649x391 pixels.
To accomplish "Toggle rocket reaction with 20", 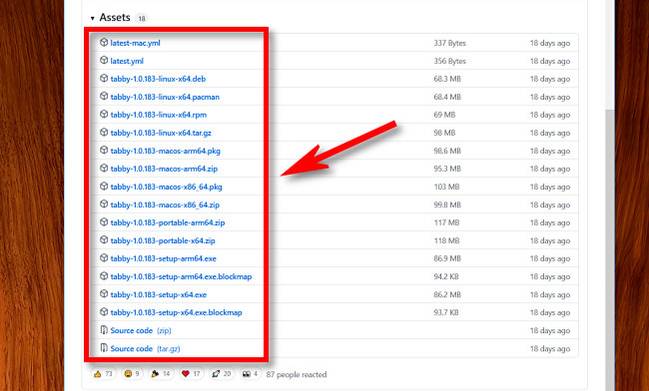I will (x=221, y=374).
